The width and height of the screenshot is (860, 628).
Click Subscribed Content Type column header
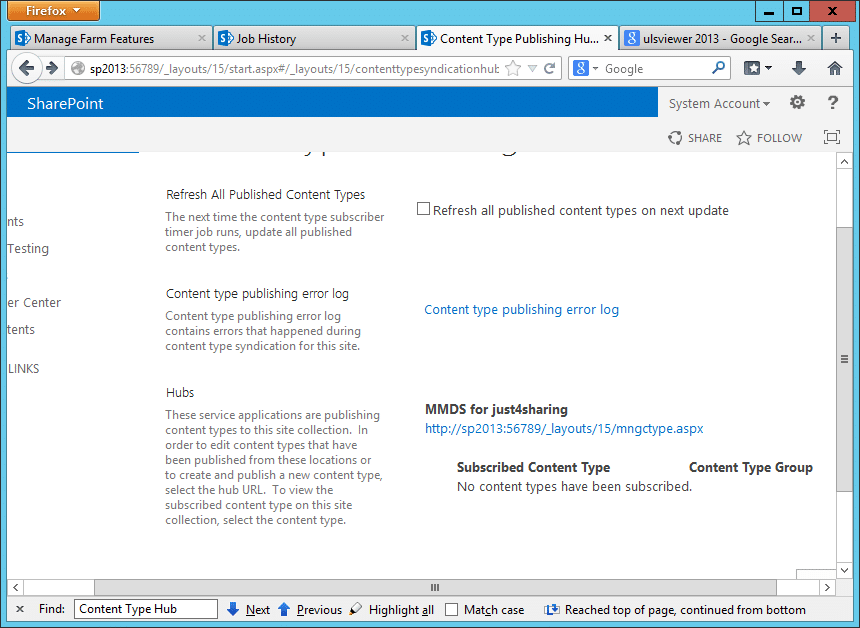coord(534,467)
